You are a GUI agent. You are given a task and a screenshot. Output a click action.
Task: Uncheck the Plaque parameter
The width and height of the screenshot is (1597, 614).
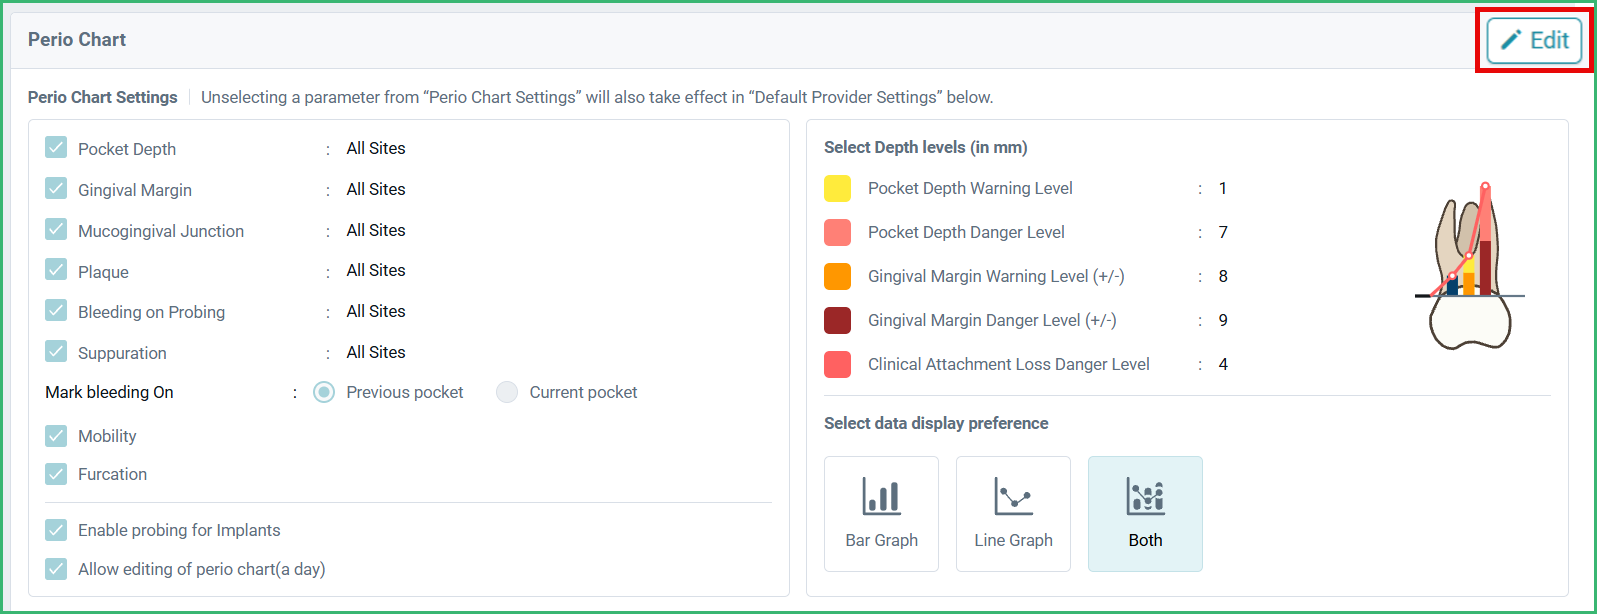[x=56, y=271]
